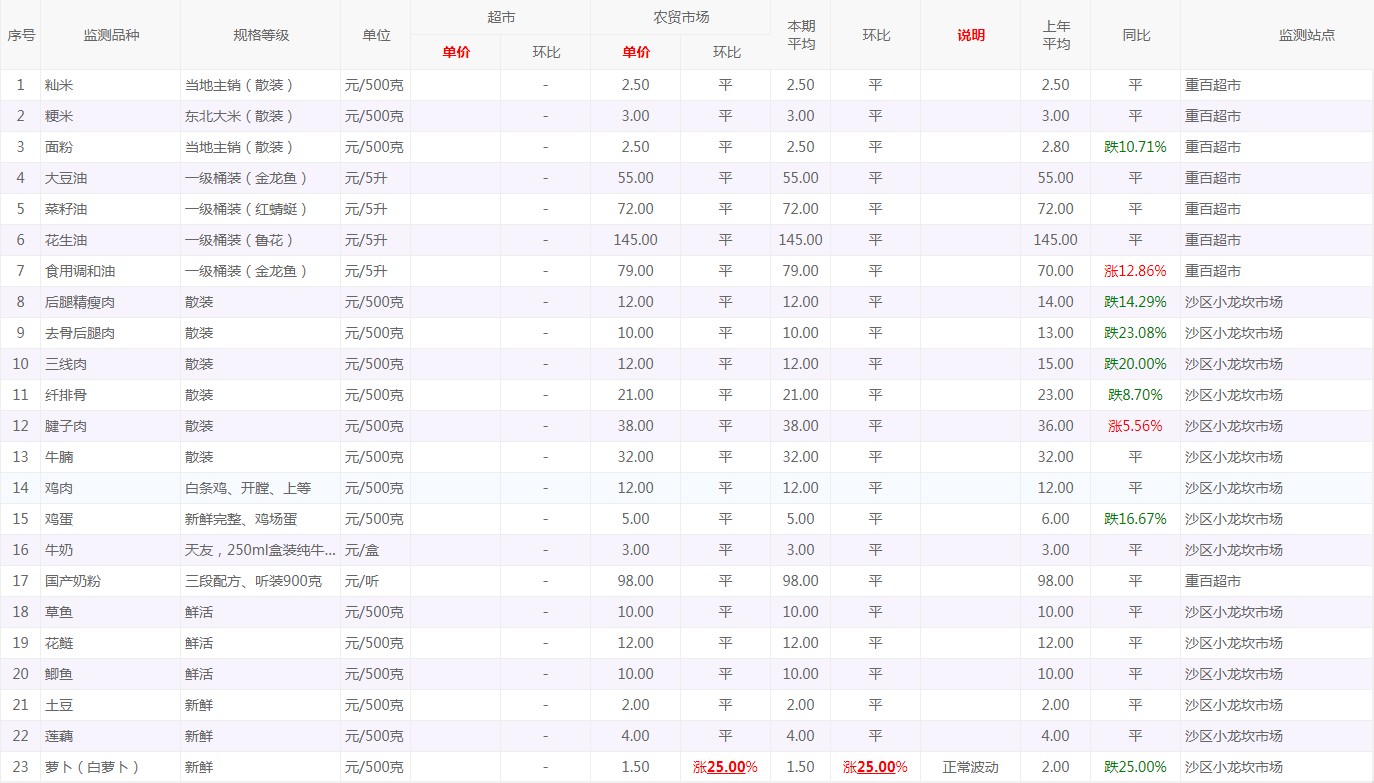Click the 超市 group header
Viewport: 1374px width, 783px height.
(x=501, y=18)
